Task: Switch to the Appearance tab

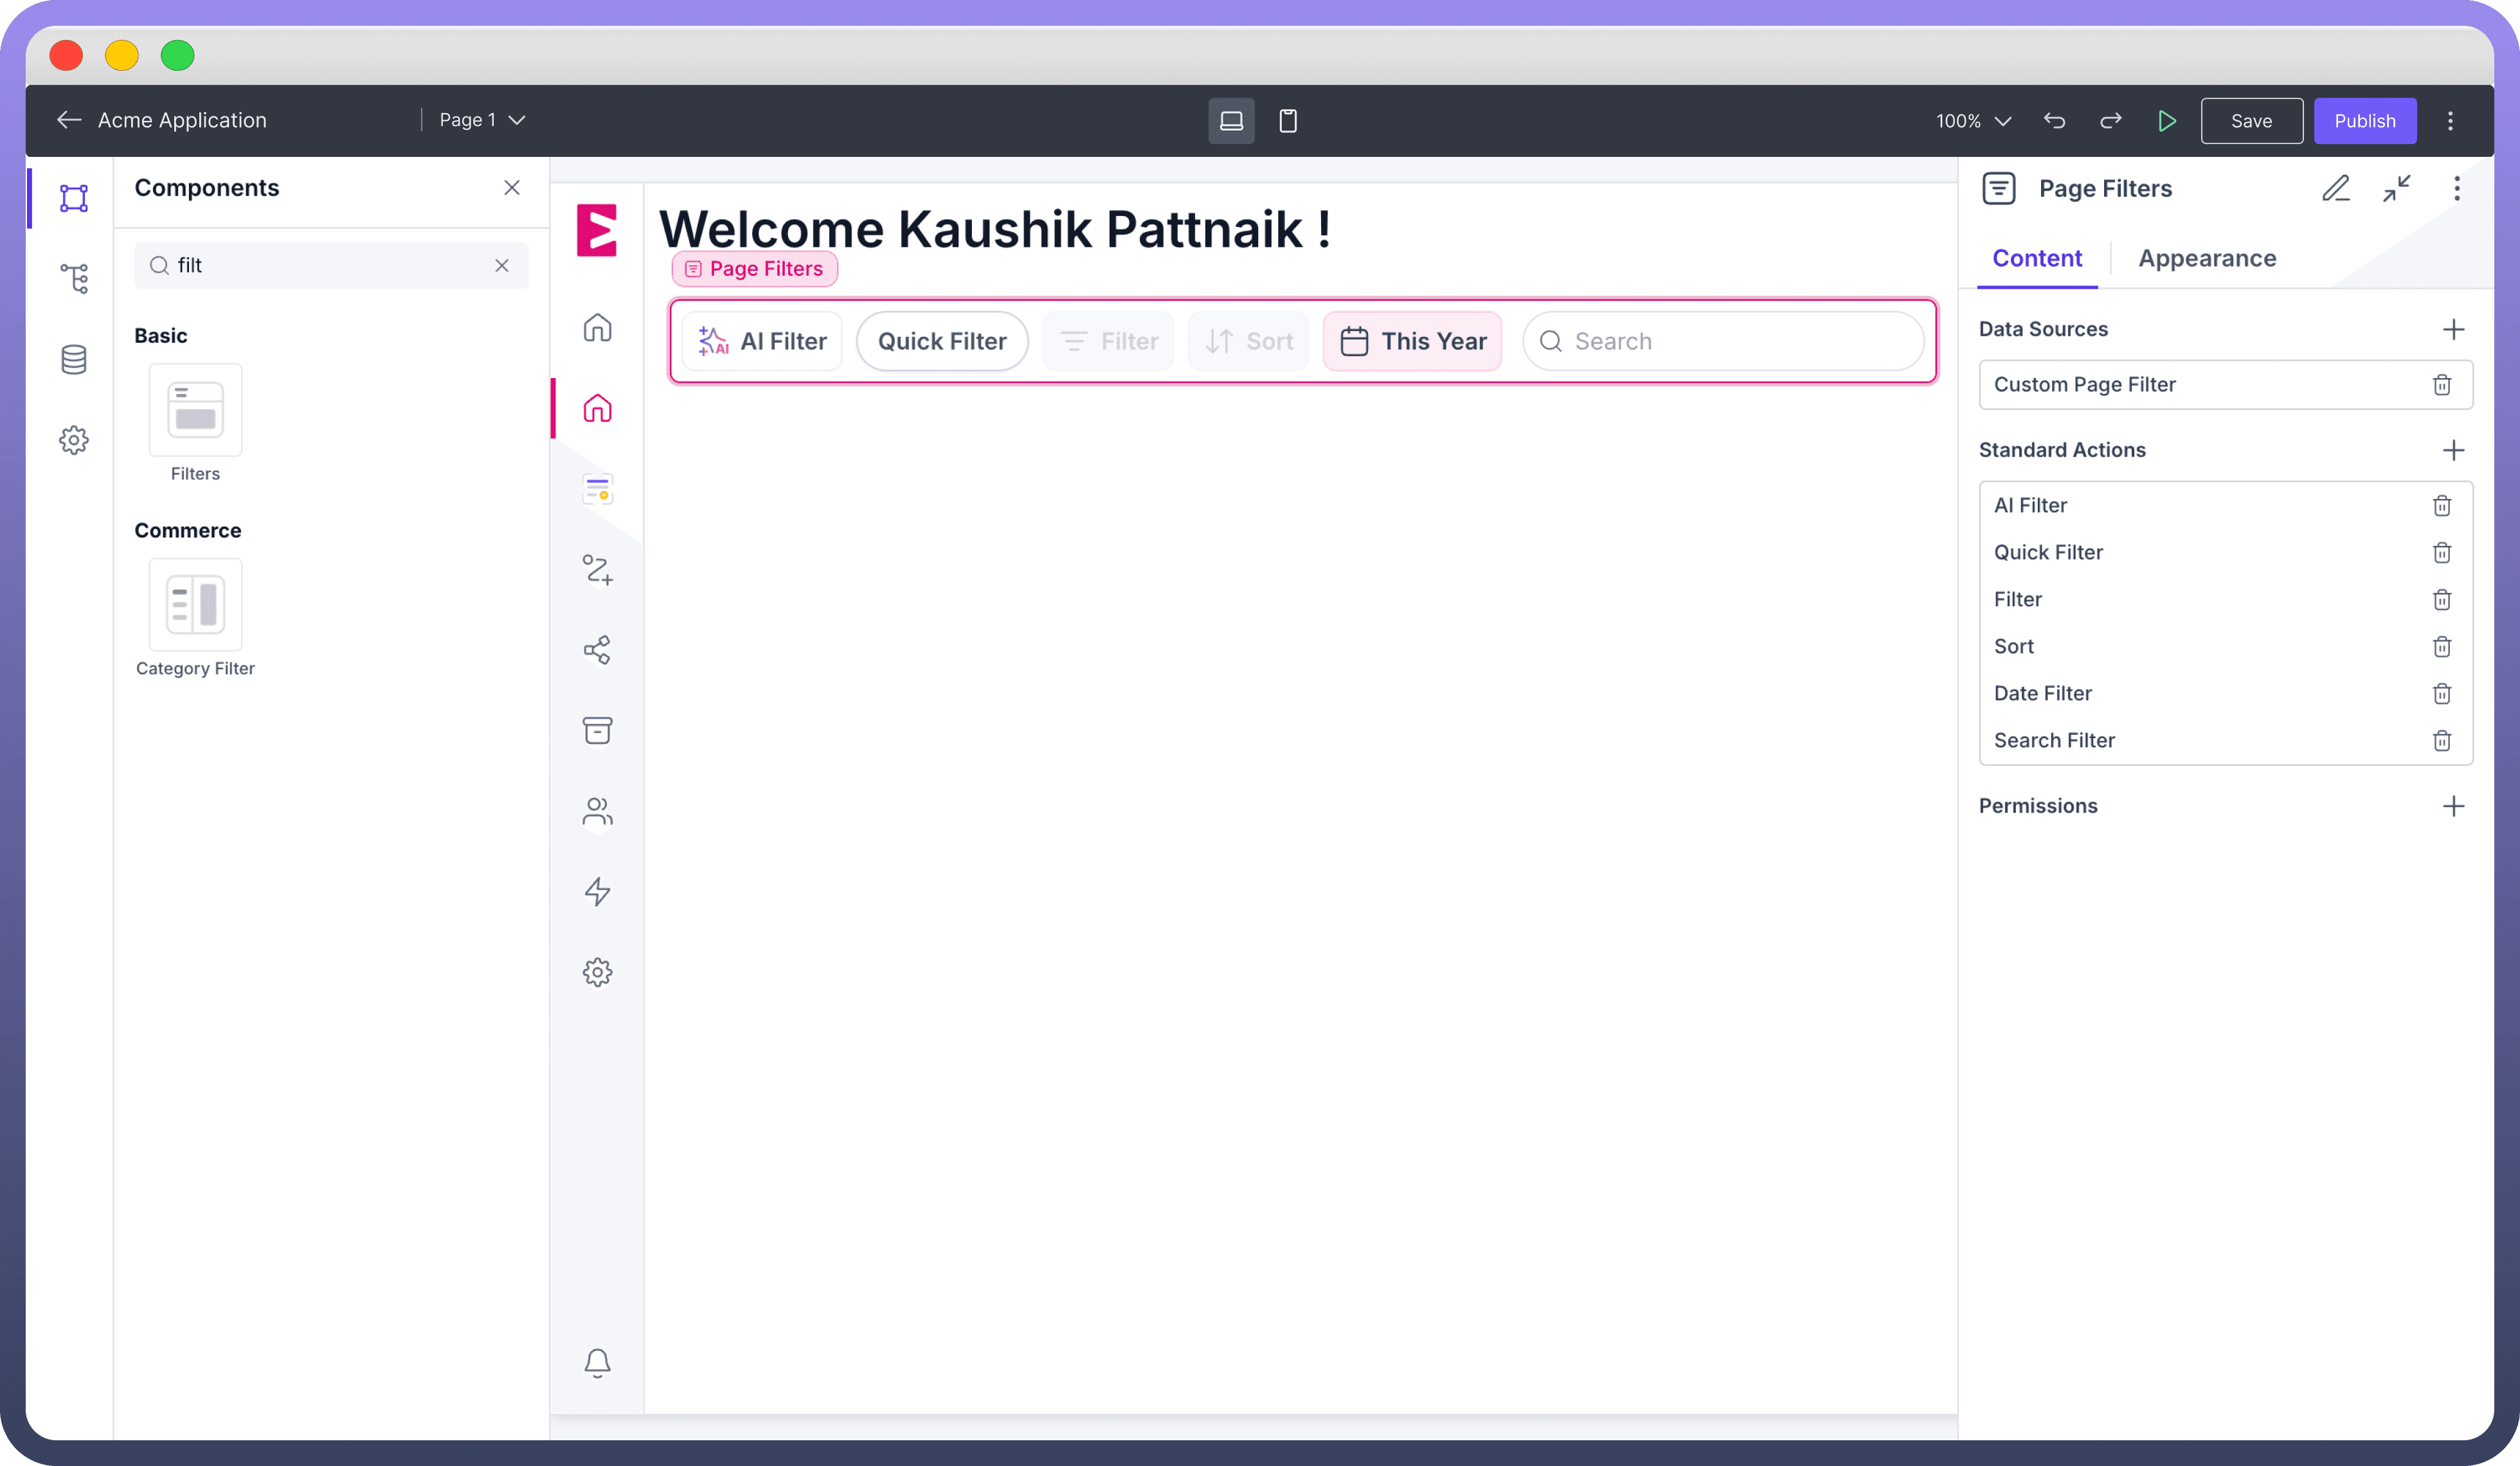Action: (x=2207, y=259)
